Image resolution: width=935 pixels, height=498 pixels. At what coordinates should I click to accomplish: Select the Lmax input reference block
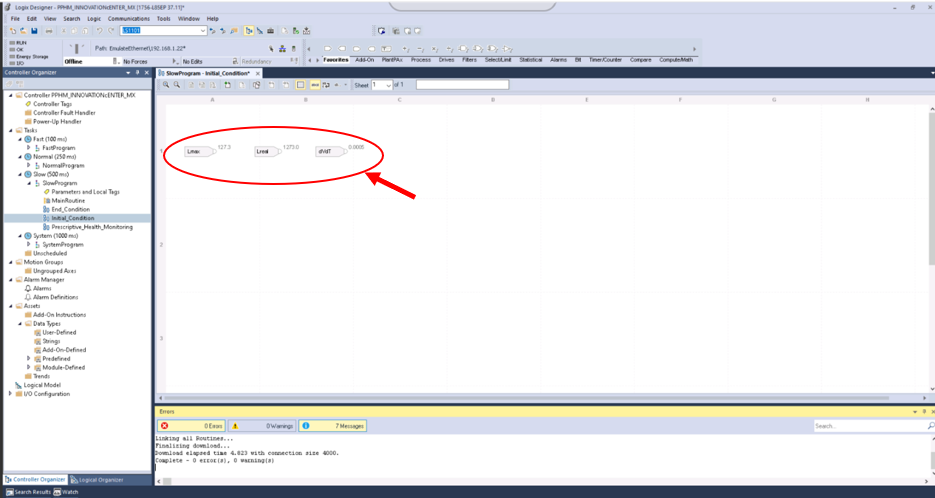200,151
